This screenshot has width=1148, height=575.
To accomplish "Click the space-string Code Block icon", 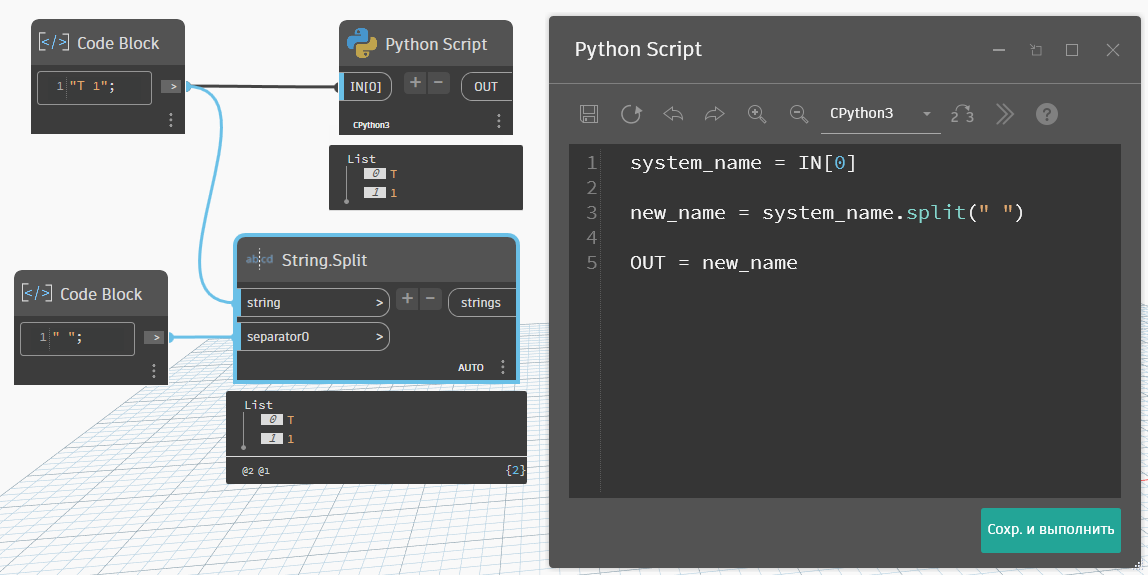I will (x=37, y=294).
